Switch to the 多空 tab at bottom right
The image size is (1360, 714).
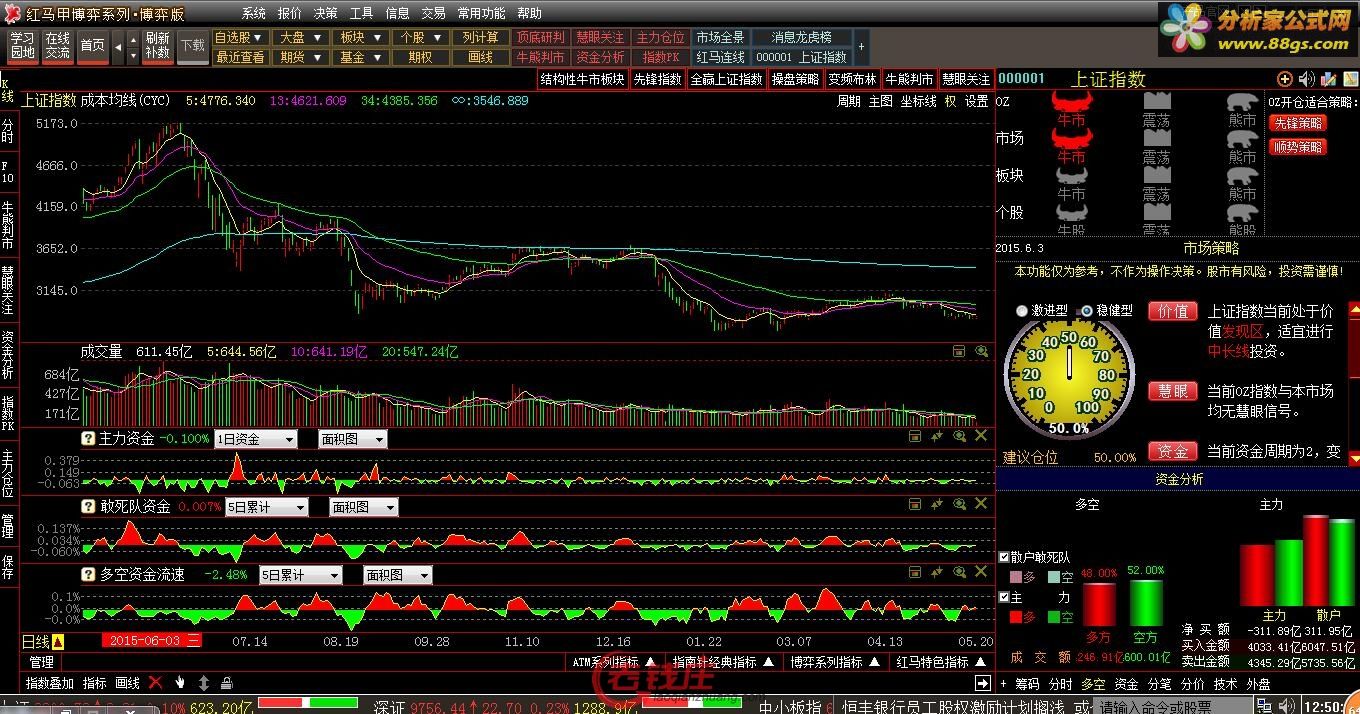click(1093, 684)
